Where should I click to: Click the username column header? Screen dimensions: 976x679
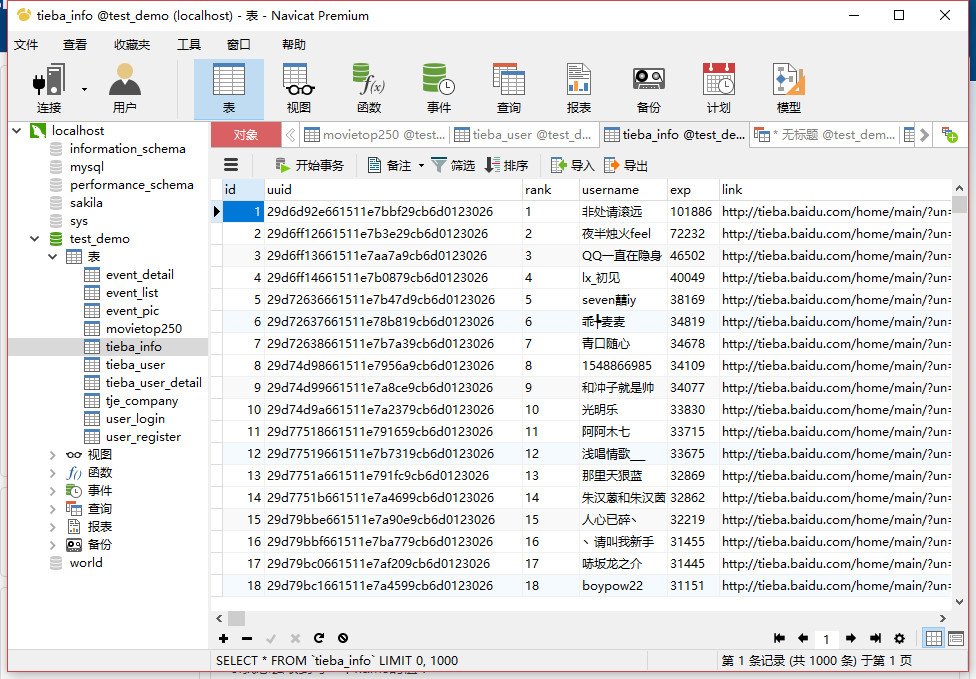pyautogui.click(x=622, y=190)
